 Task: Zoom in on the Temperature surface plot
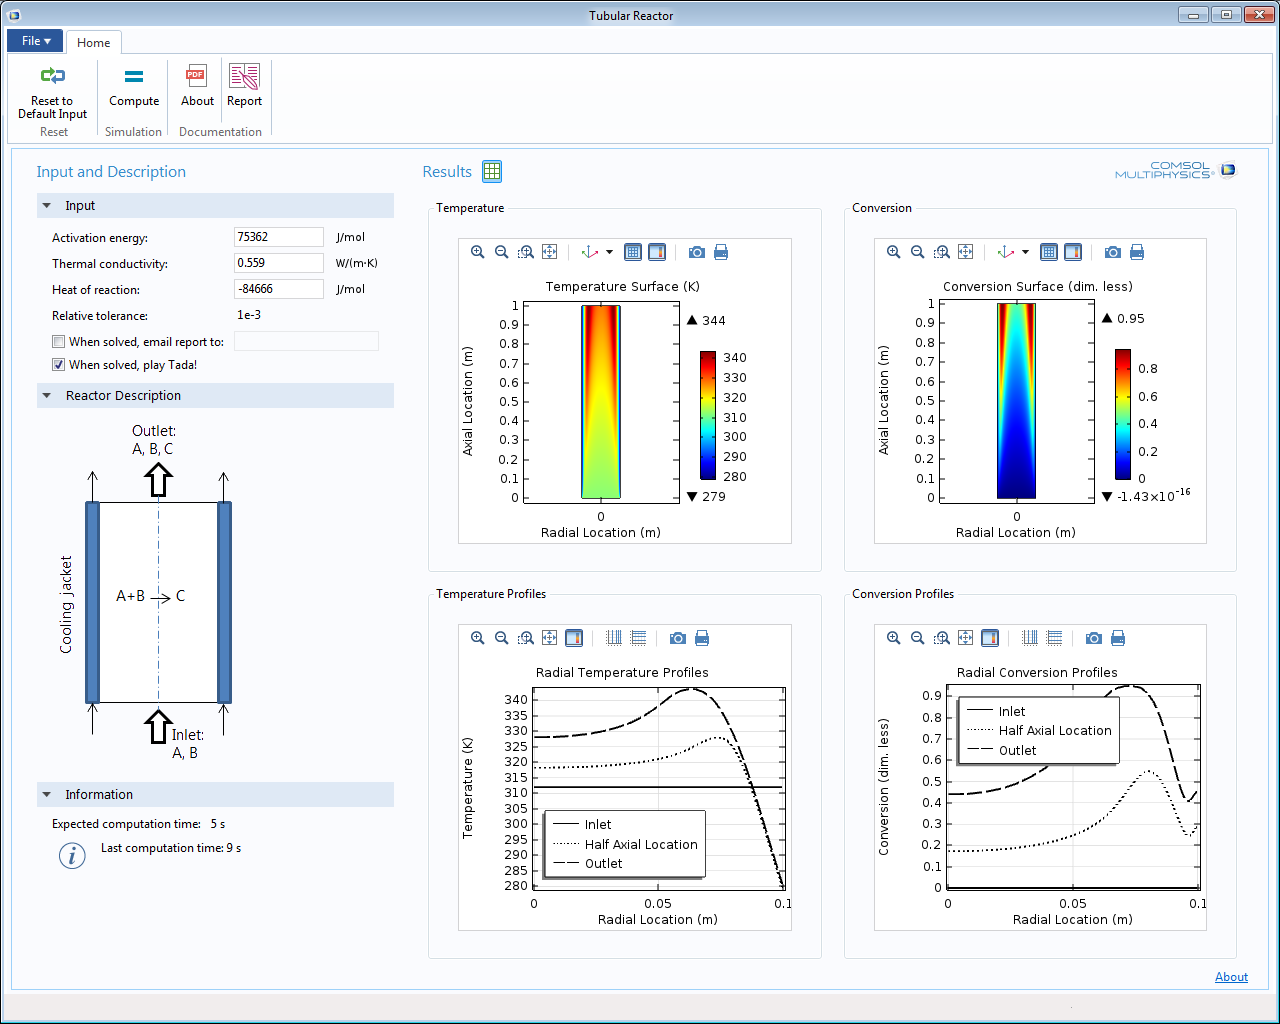click(x=478, y=252)
